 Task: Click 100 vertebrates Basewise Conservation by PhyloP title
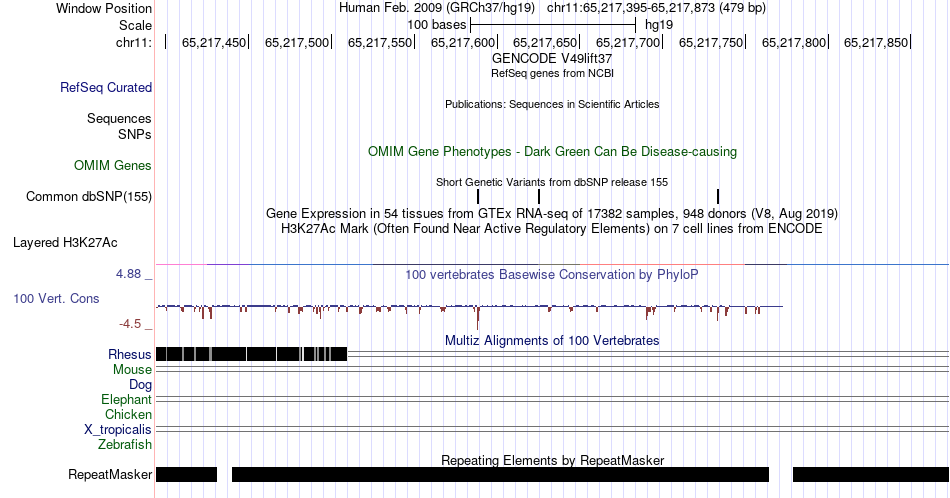(552, 274)
